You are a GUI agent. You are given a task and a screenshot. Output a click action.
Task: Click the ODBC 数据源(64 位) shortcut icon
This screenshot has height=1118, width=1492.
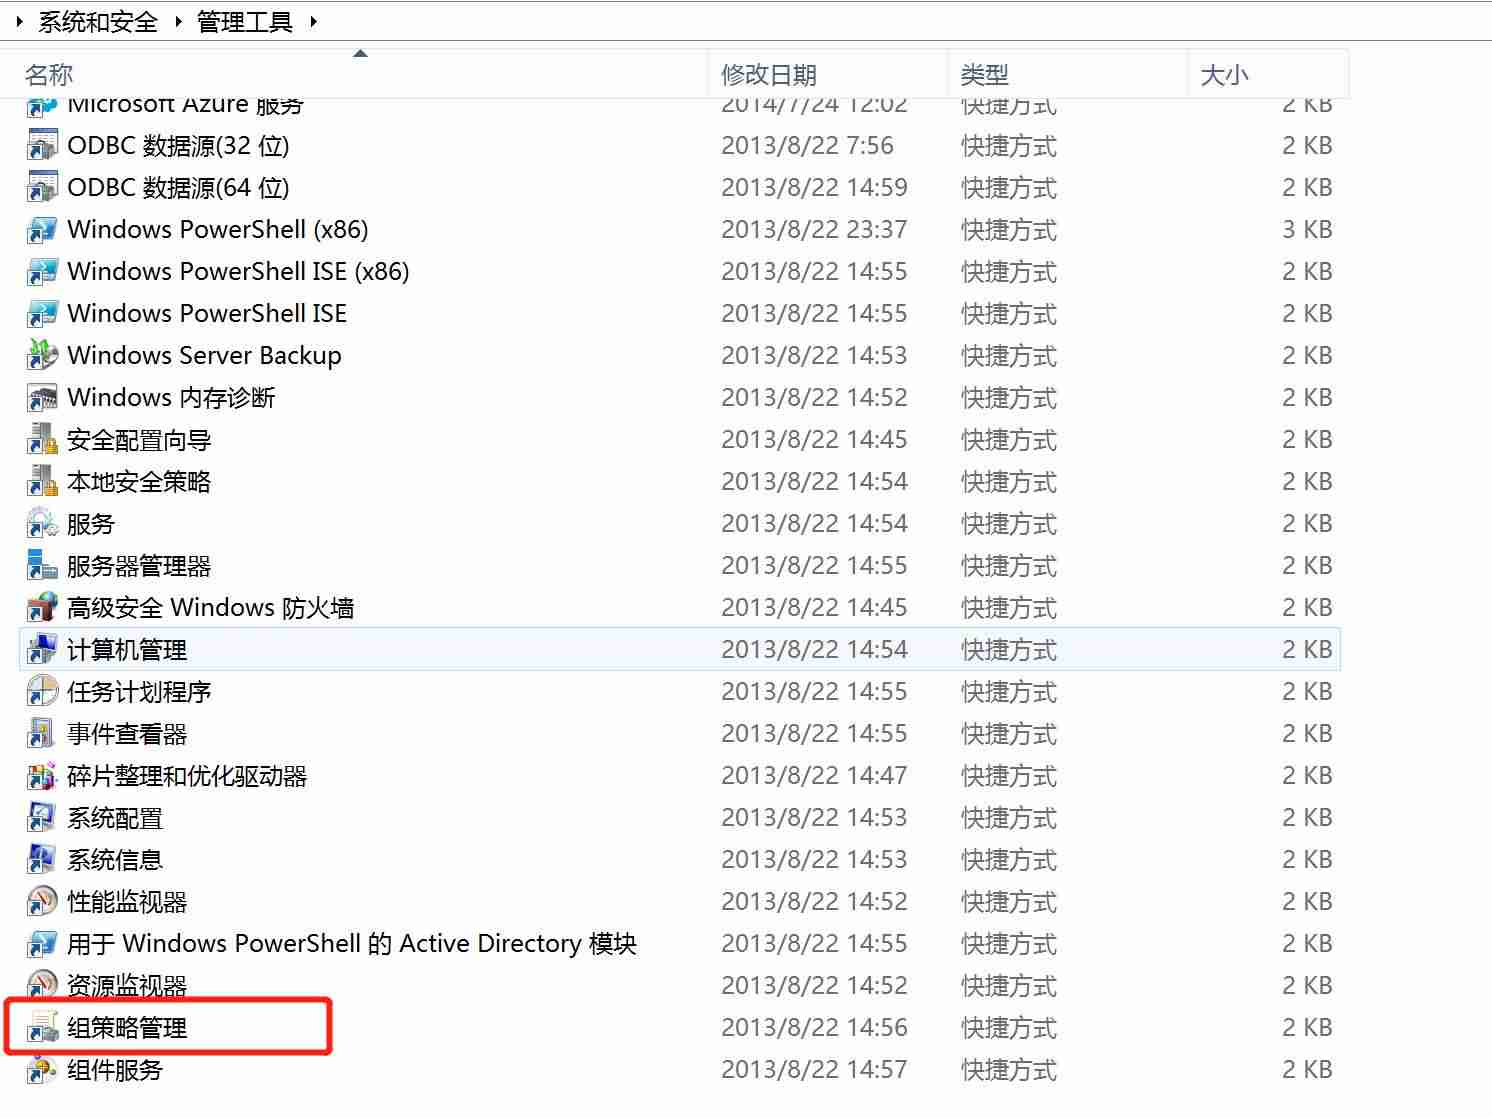coord(42,188)
